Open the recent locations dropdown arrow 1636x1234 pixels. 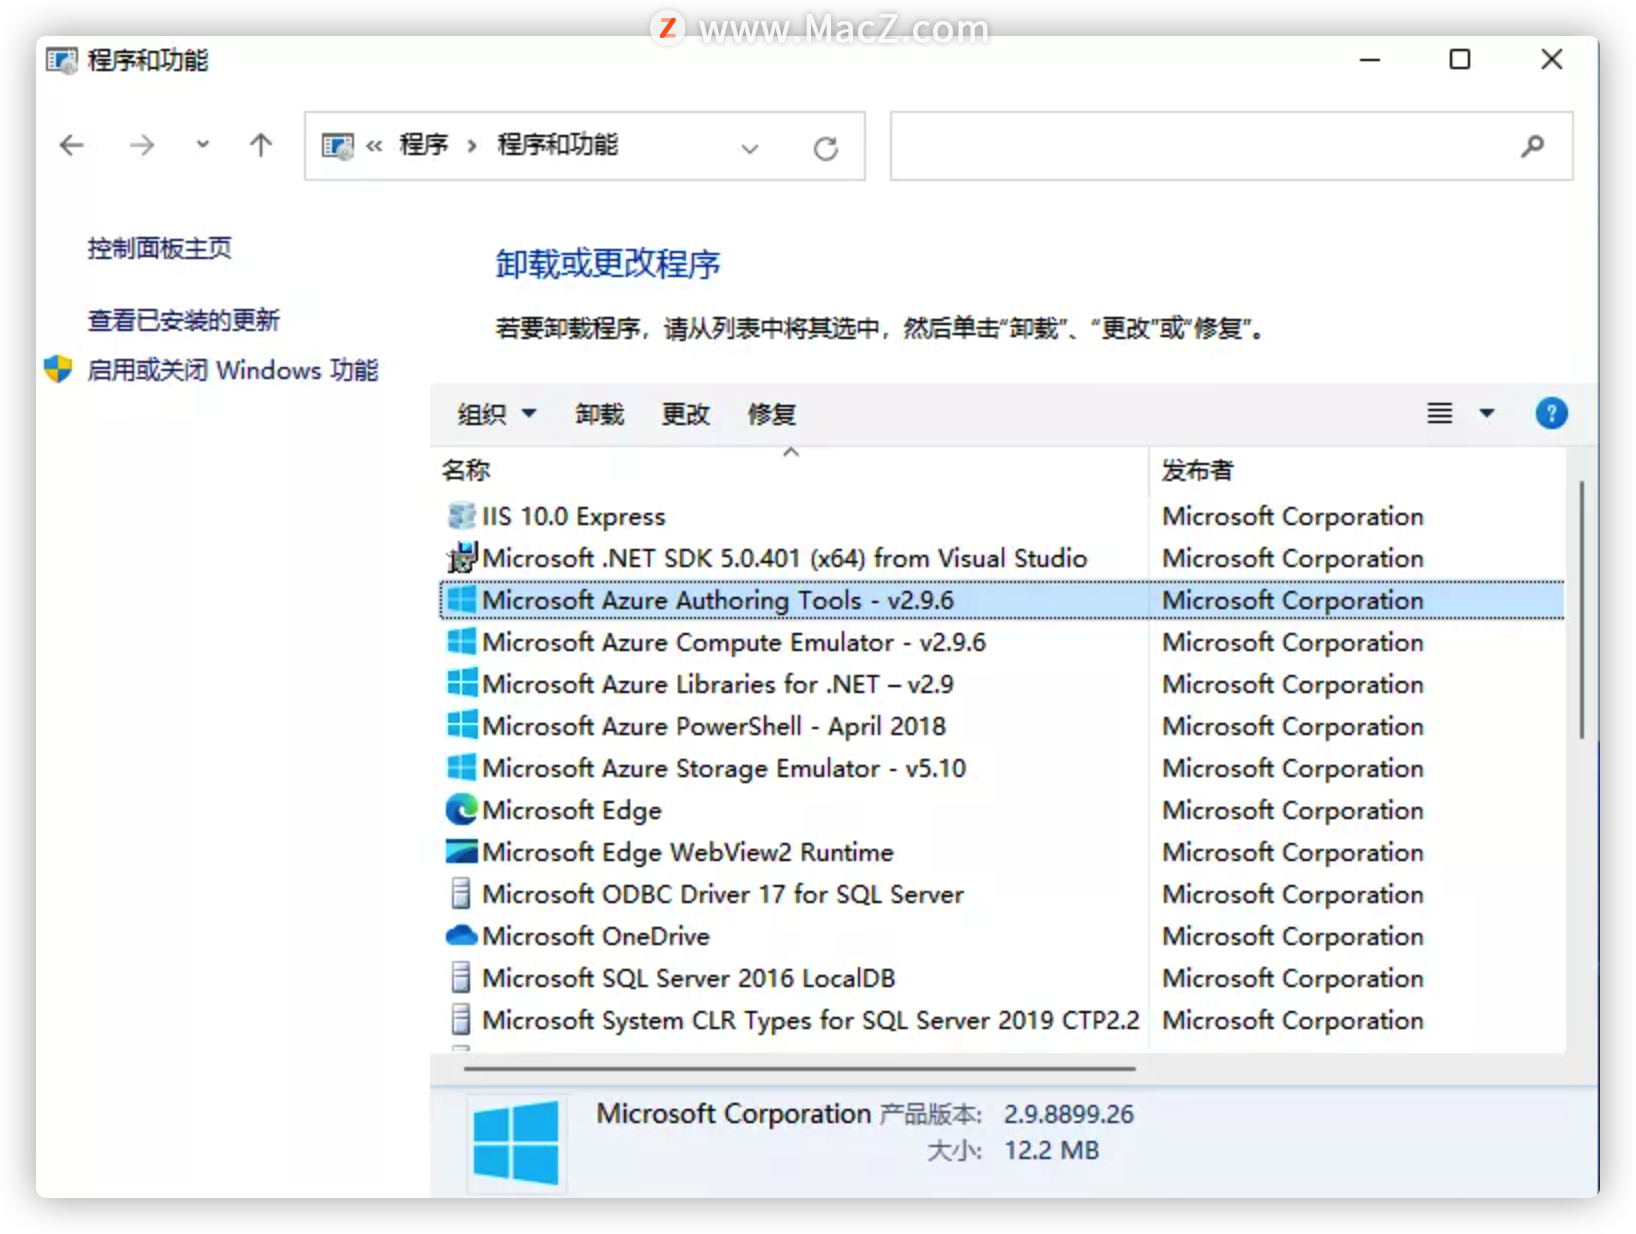[203, 145]
